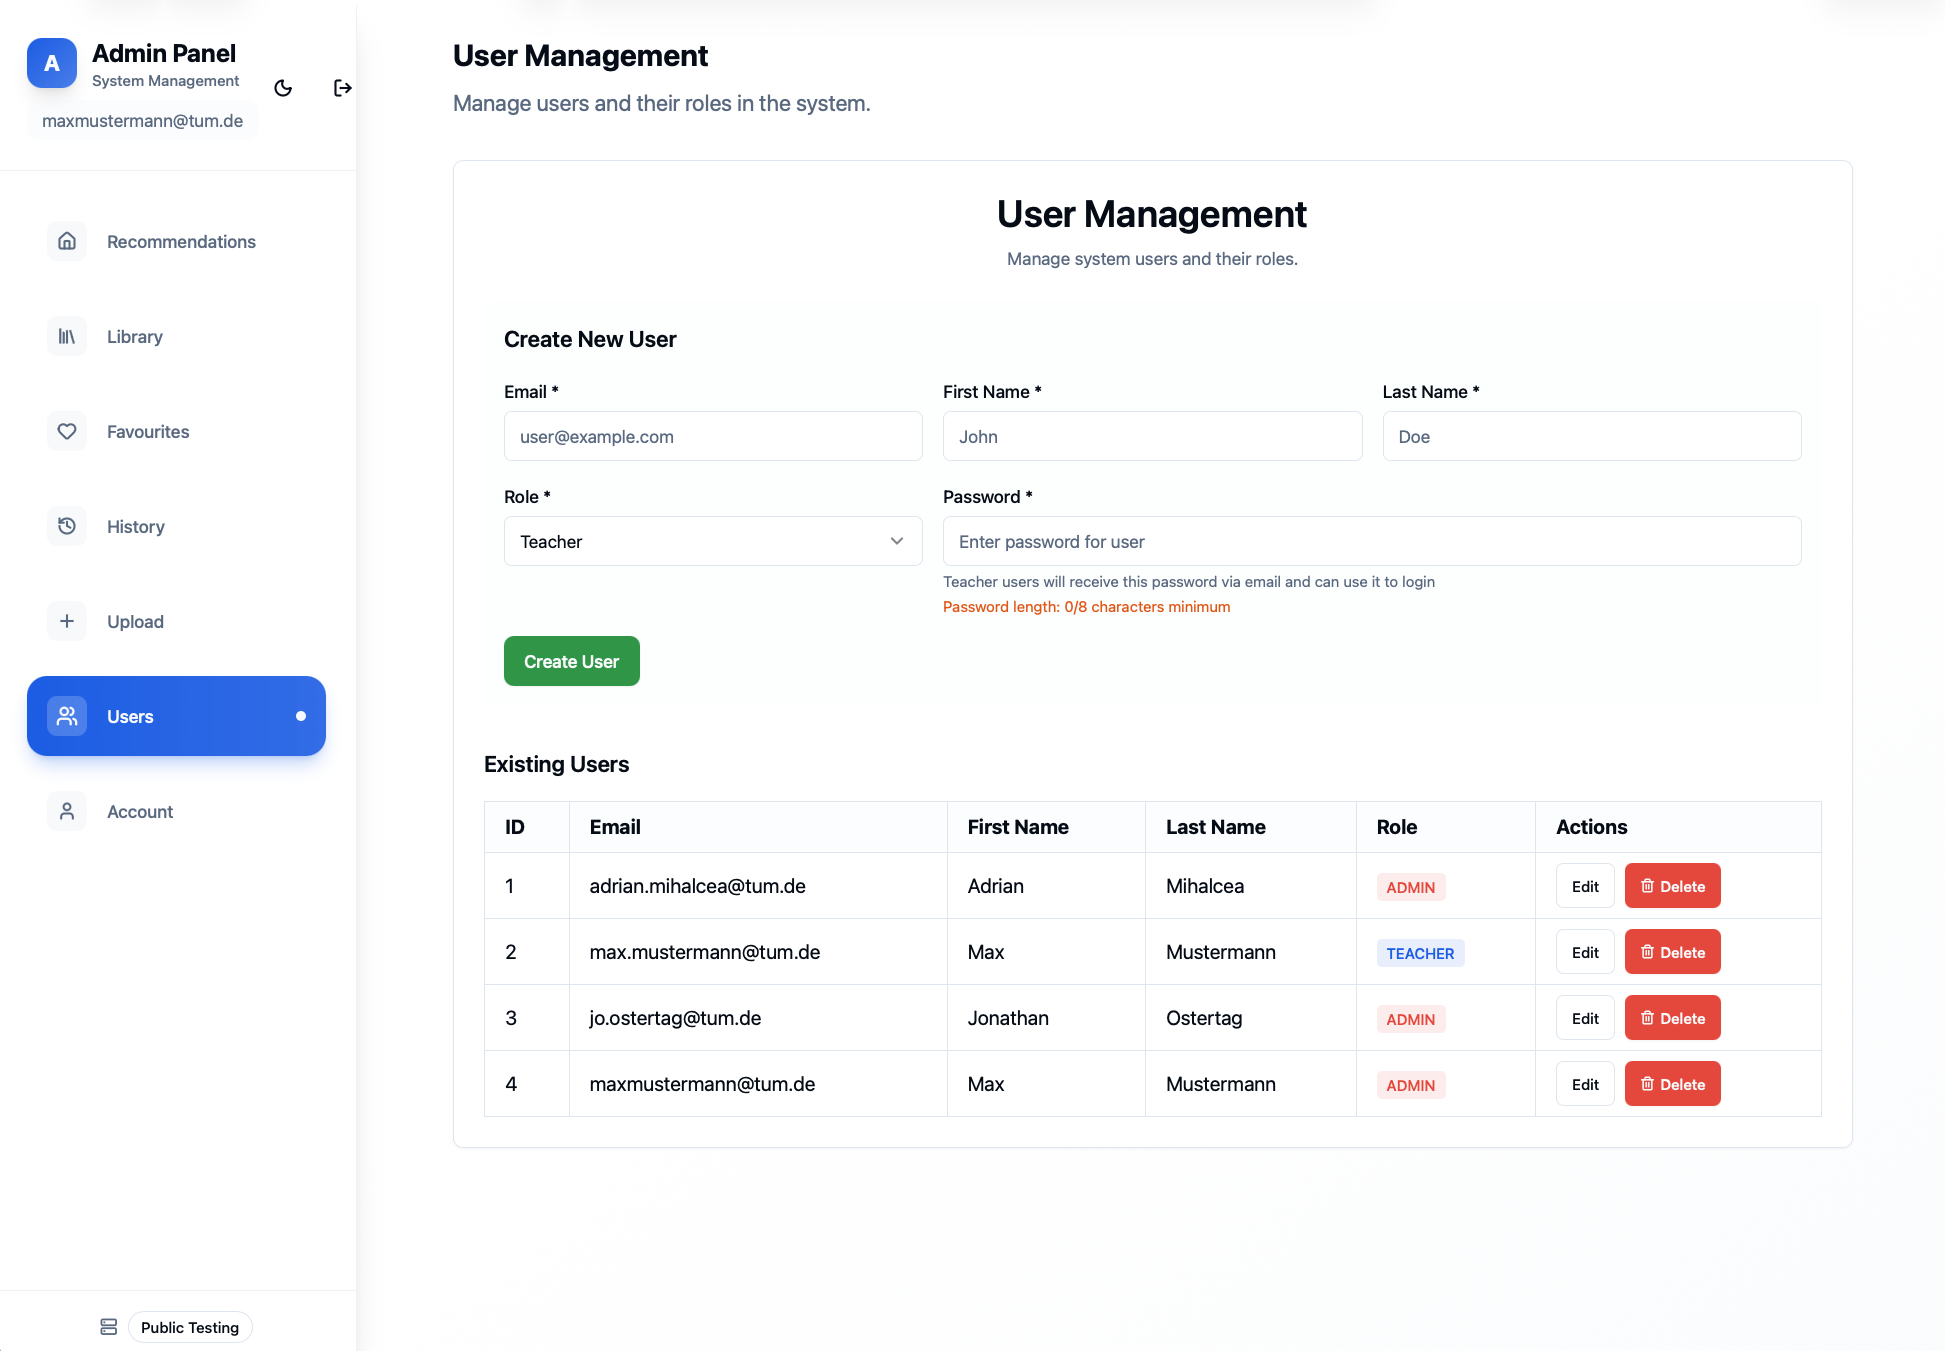Image resolution: width=1945 pixels, height=1351 pixels.
Task: Click server icon beside Public Testing
Action: (x=109, y=1327)
